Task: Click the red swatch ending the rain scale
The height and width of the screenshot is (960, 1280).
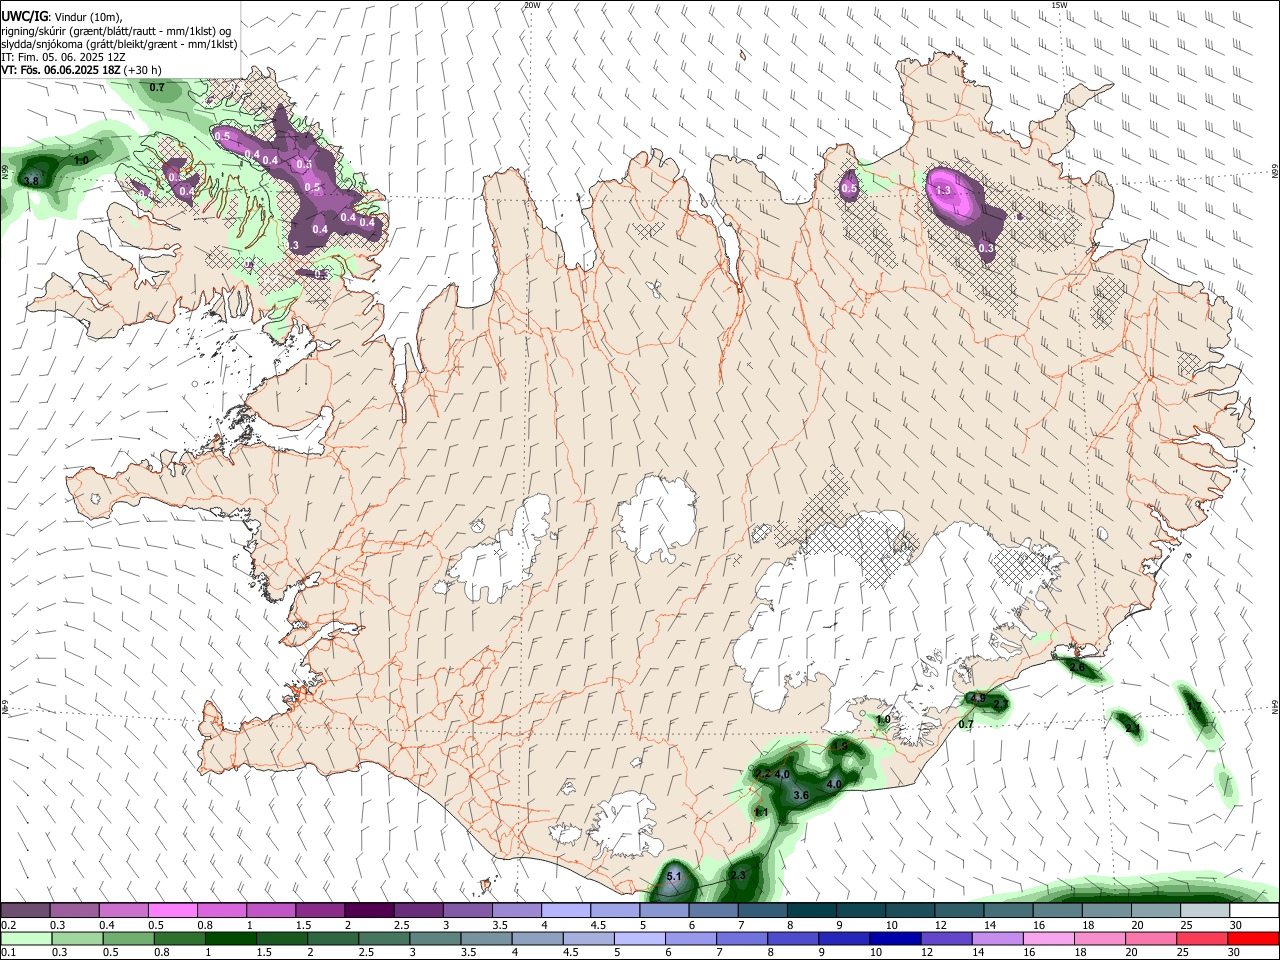Action: point(1254,939)
